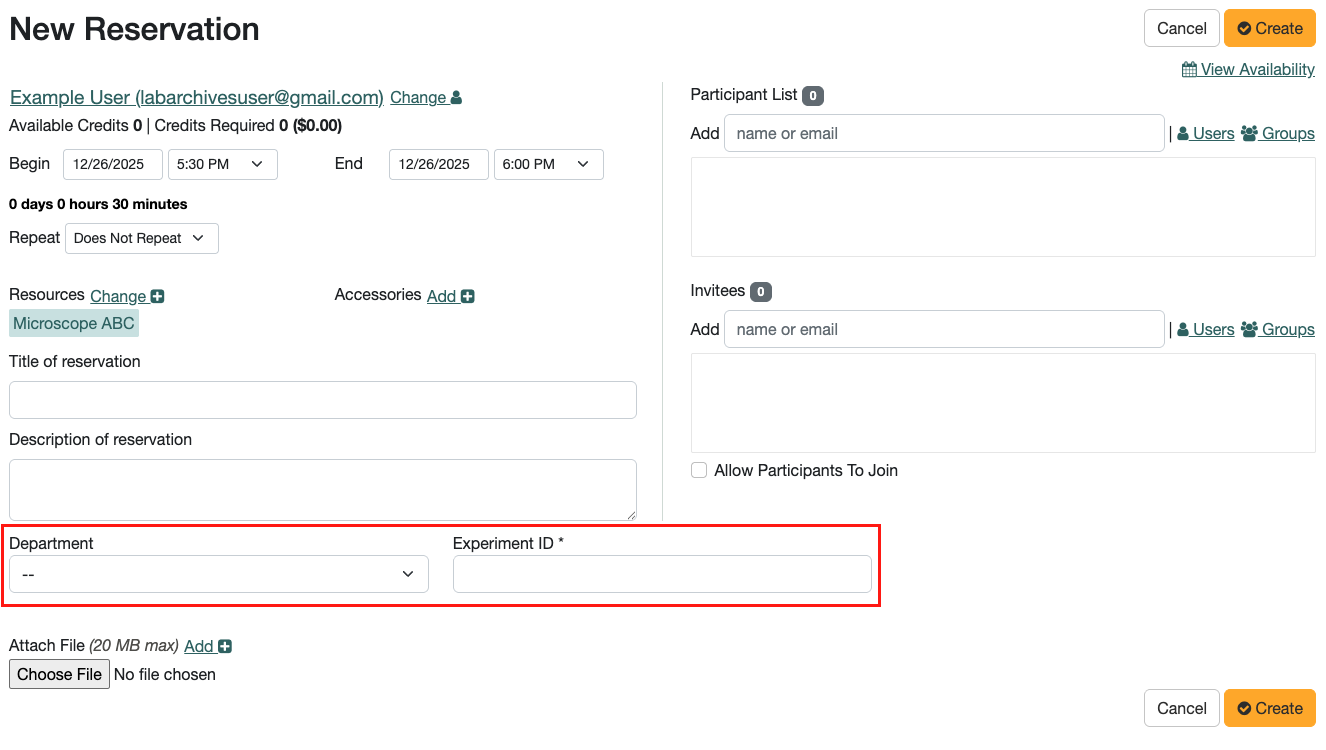Click the plus icon next to Resources Change
Image resolution: width=1326 pixels, height=750 pixels.
(156, 295)
